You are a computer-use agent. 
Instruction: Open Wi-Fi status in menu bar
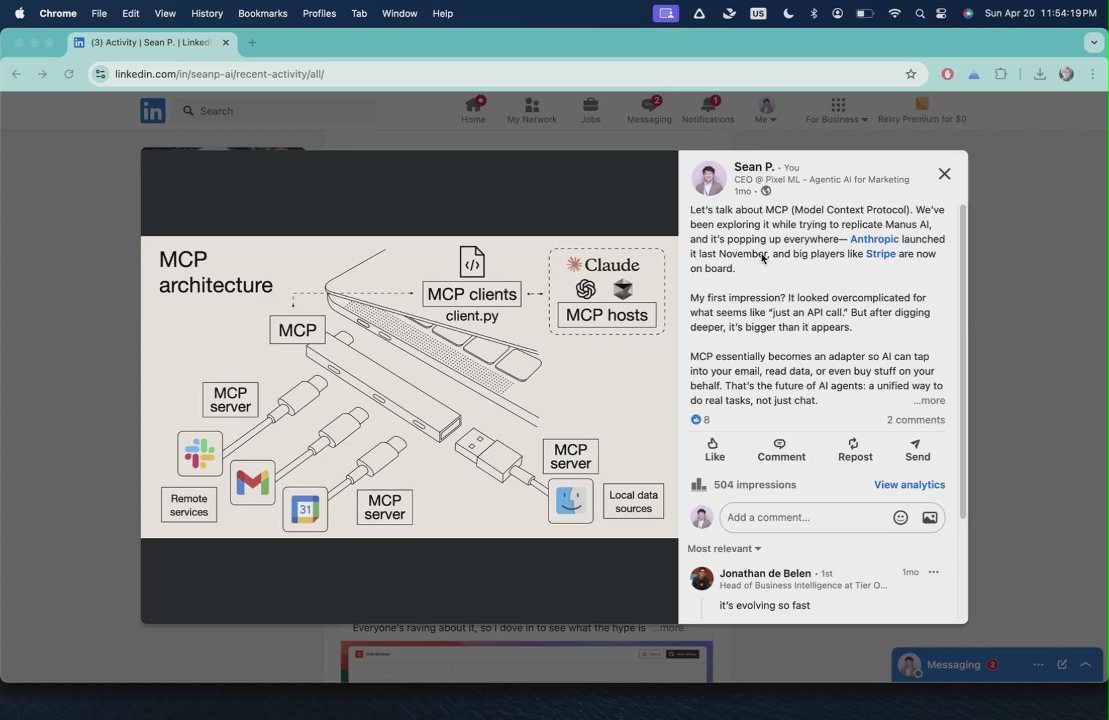pyautogui.click(x=895, y=13)
